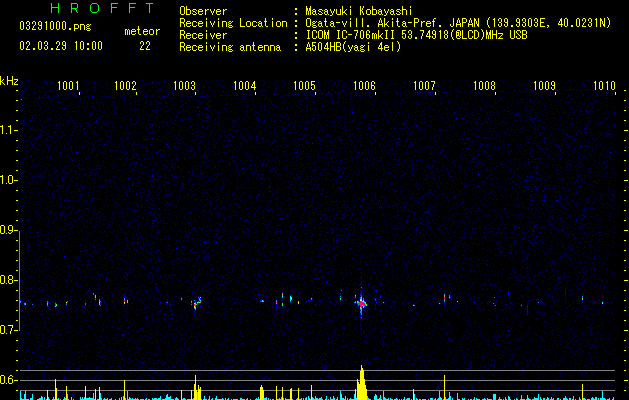Image resolution: width=629 pixels, height=400 pixels.
Task: Click the 1008 time axis label
Action: (x=484, y=85)
